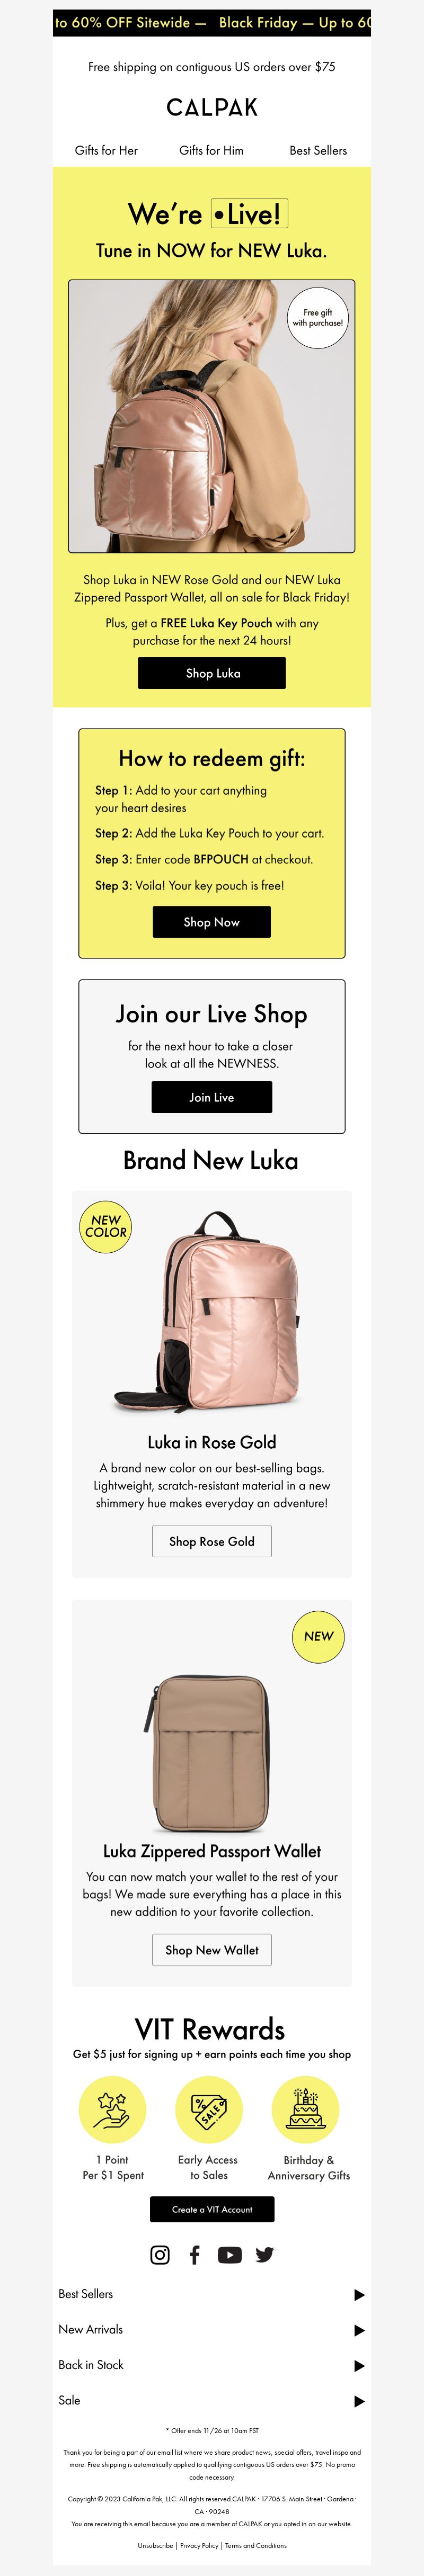Open Gifts for Her menu item
Screen dimensions: 424x2576
[x=106, y=150]
